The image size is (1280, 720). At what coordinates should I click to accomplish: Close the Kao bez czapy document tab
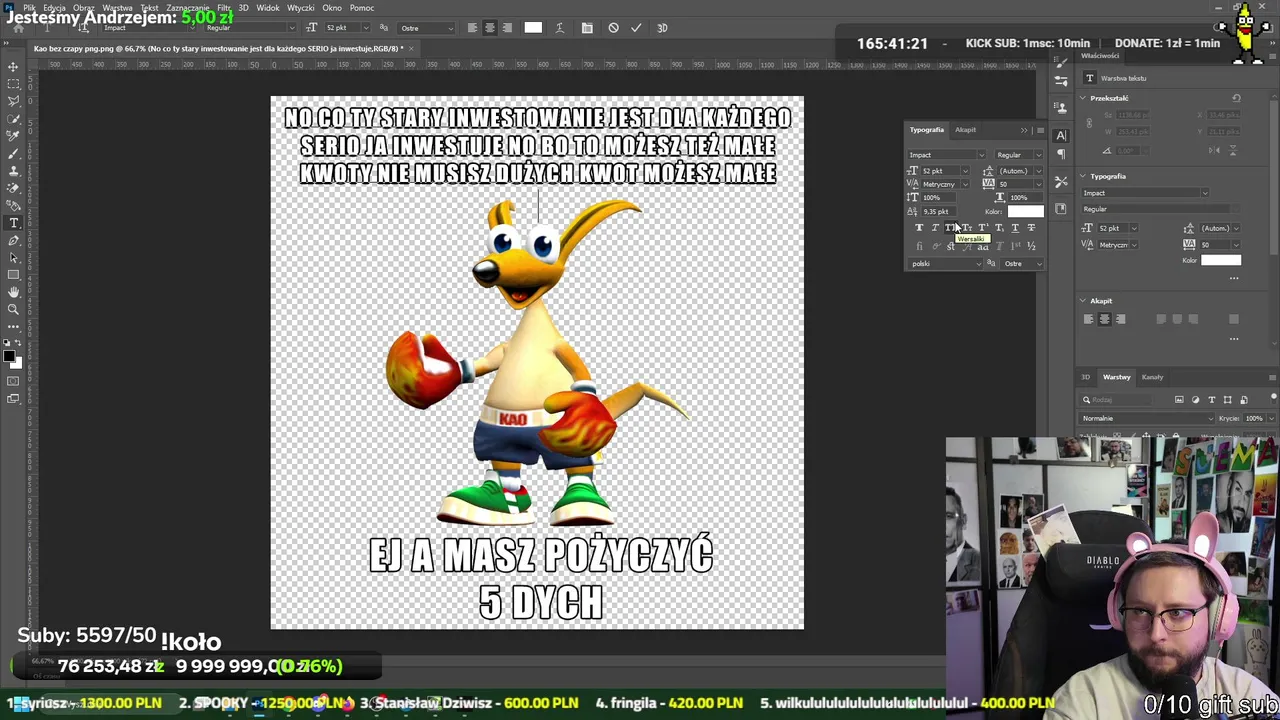tap(410, 48)
